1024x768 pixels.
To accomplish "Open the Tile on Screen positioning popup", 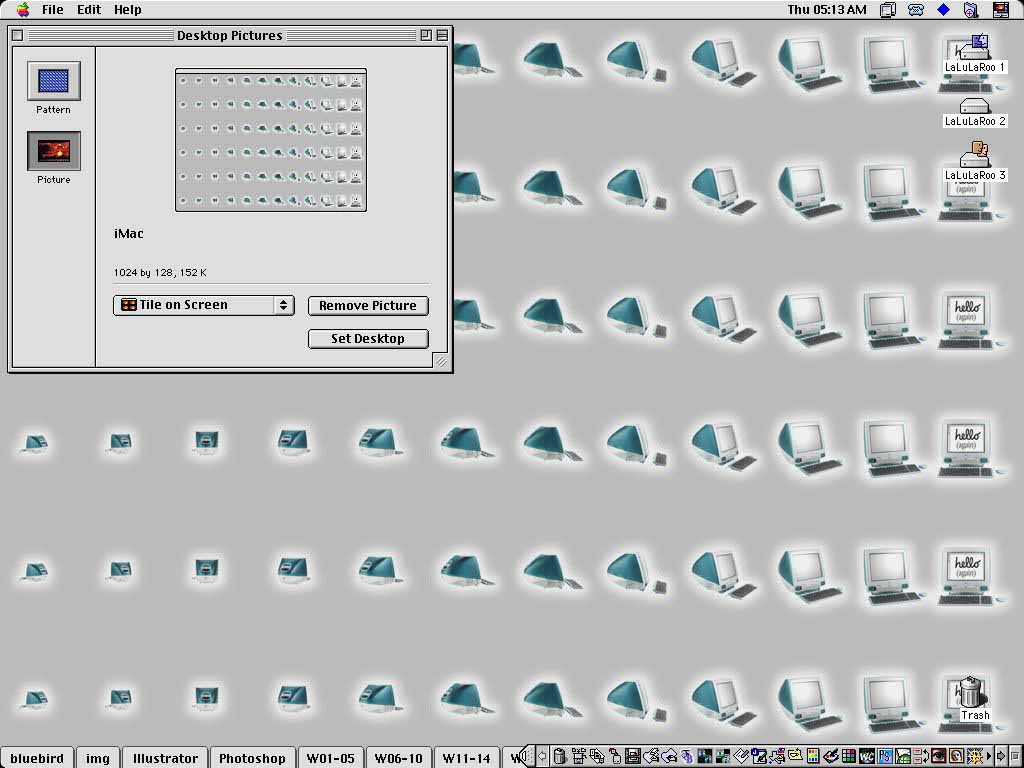I will [x=204, y=305].
